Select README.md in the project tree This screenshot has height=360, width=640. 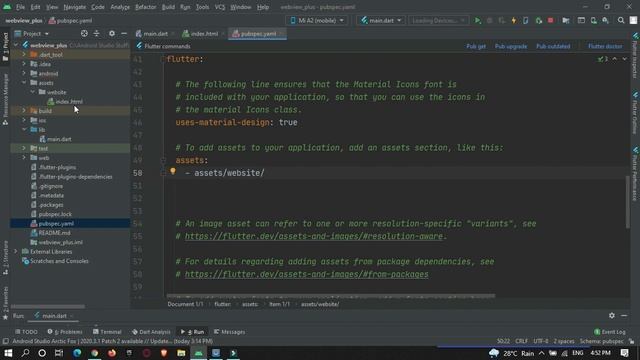tap(54, 233)
